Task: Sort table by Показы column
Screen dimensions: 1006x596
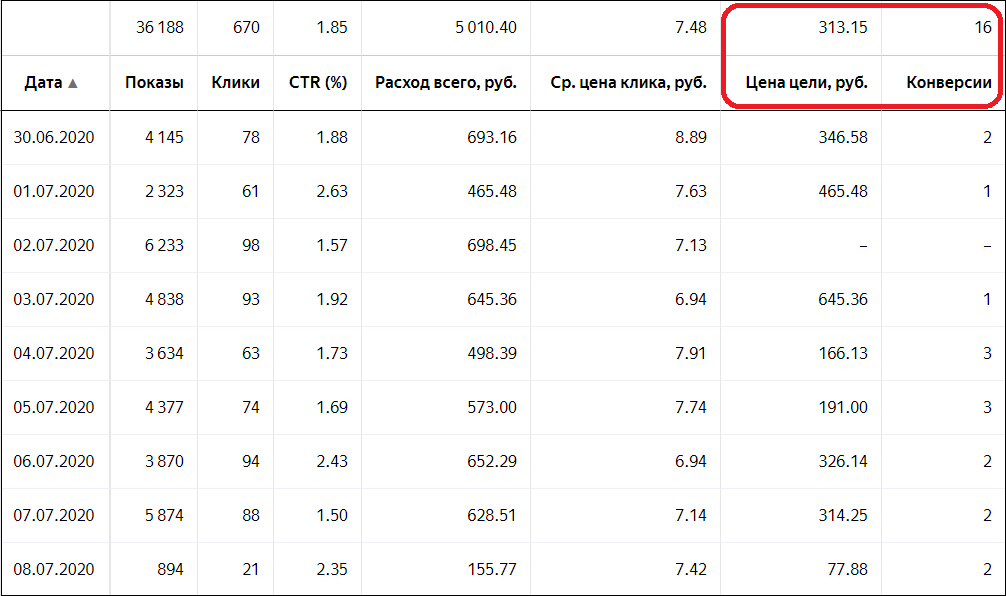Action: [x=154, y=83]
